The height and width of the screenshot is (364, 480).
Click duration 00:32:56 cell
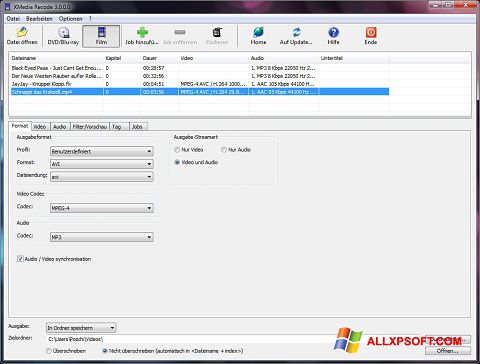coord(153,76)
